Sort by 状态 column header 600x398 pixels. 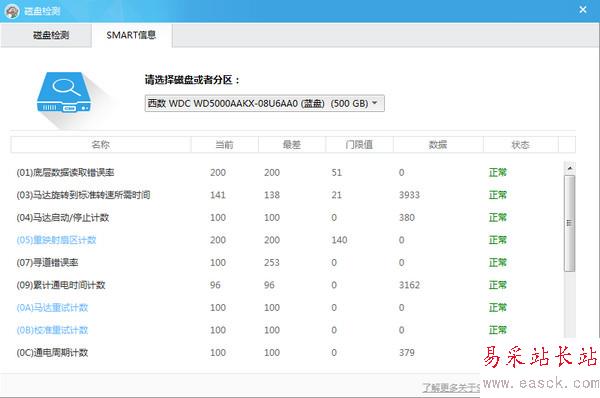pos(520,145)
